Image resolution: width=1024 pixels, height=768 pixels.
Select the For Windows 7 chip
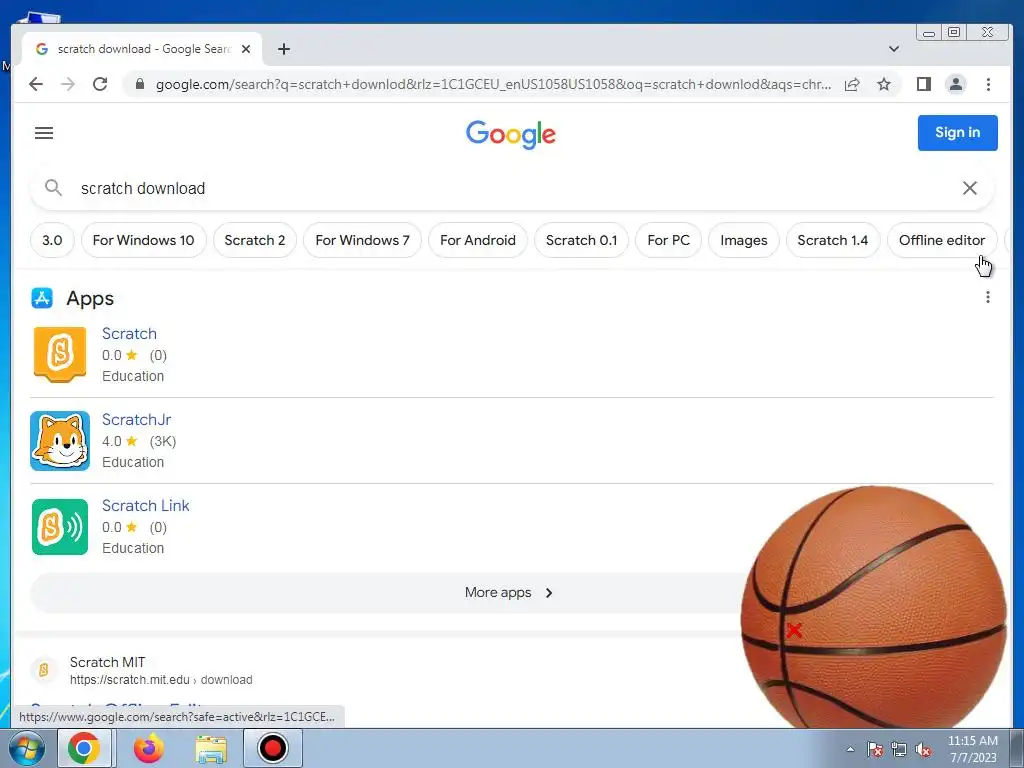pos(362,240)
